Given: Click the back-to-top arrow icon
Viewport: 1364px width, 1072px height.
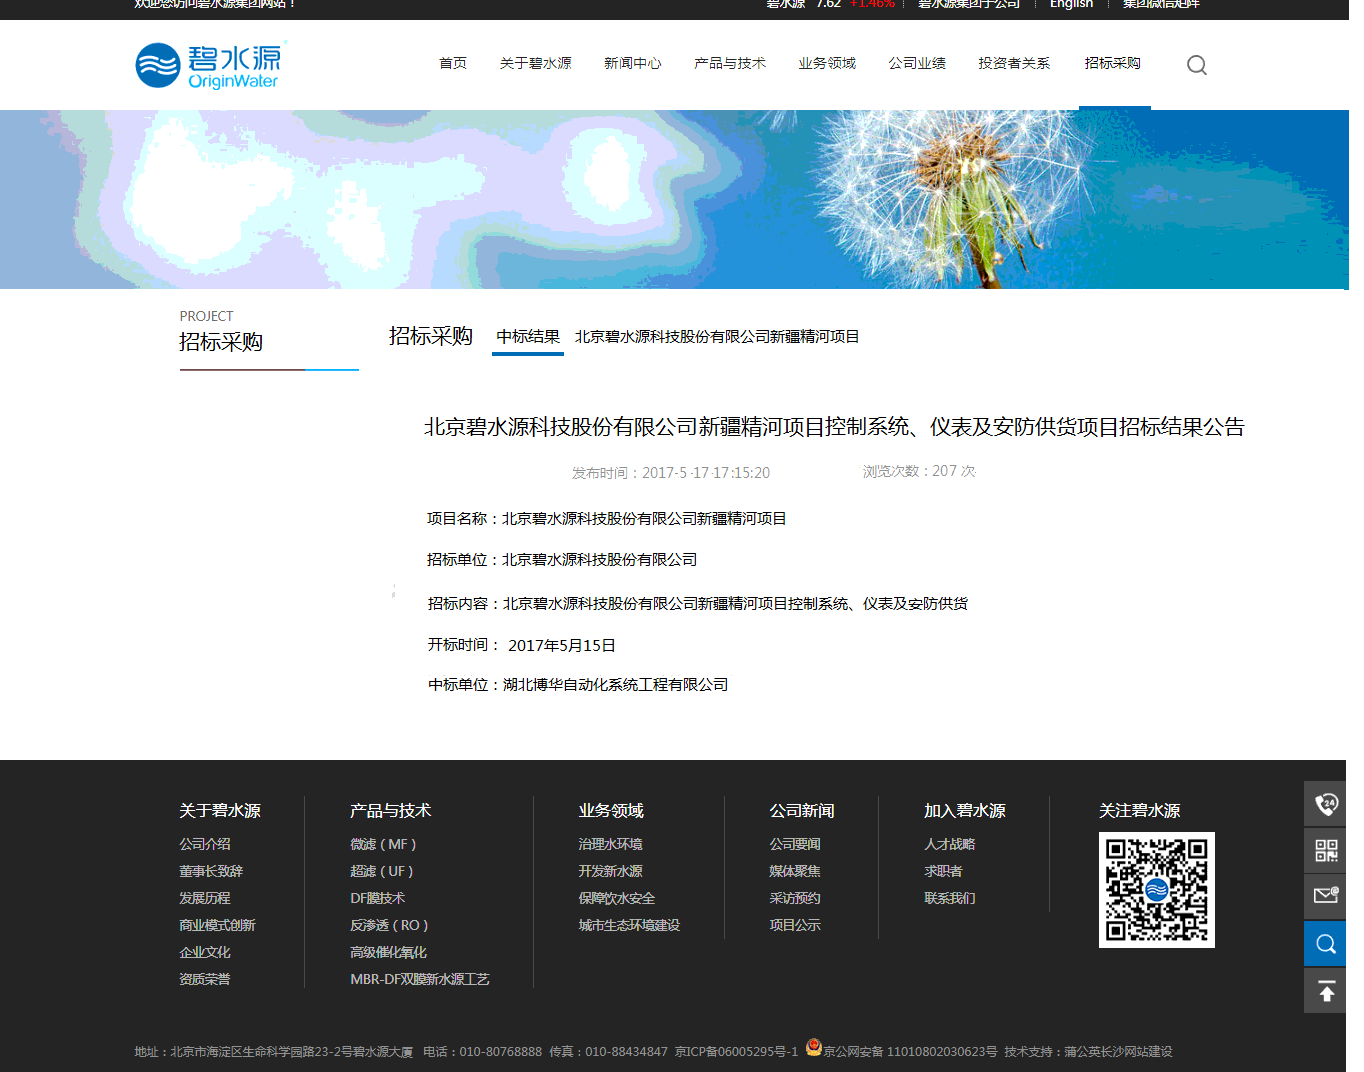Looking at the screenshot, I should [x=1325, y=991].
